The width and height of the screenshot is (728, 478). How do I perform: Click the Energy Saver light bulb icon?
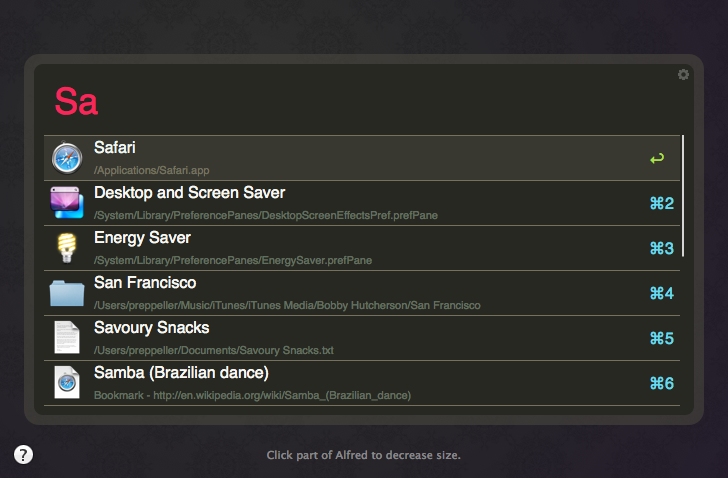coord(67,248)
